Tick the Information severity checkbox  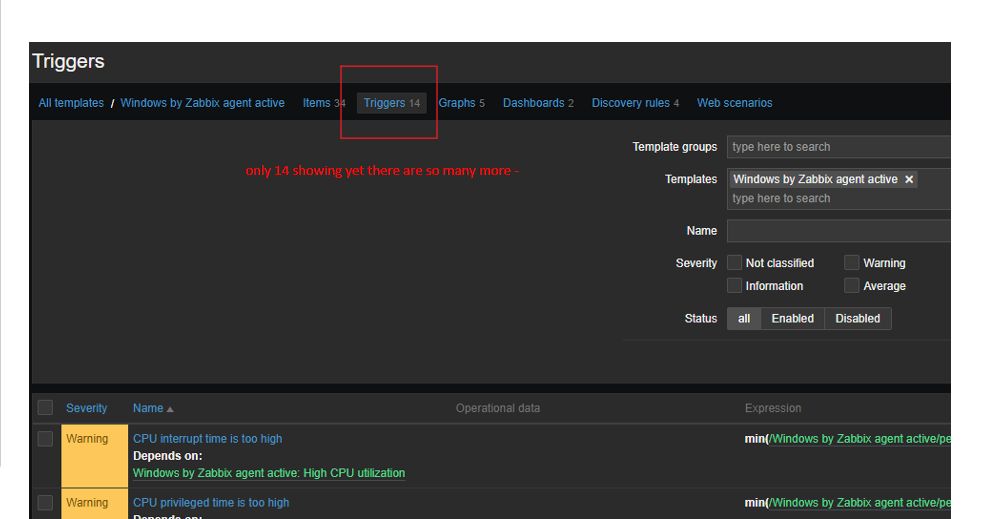pos(734,286)
